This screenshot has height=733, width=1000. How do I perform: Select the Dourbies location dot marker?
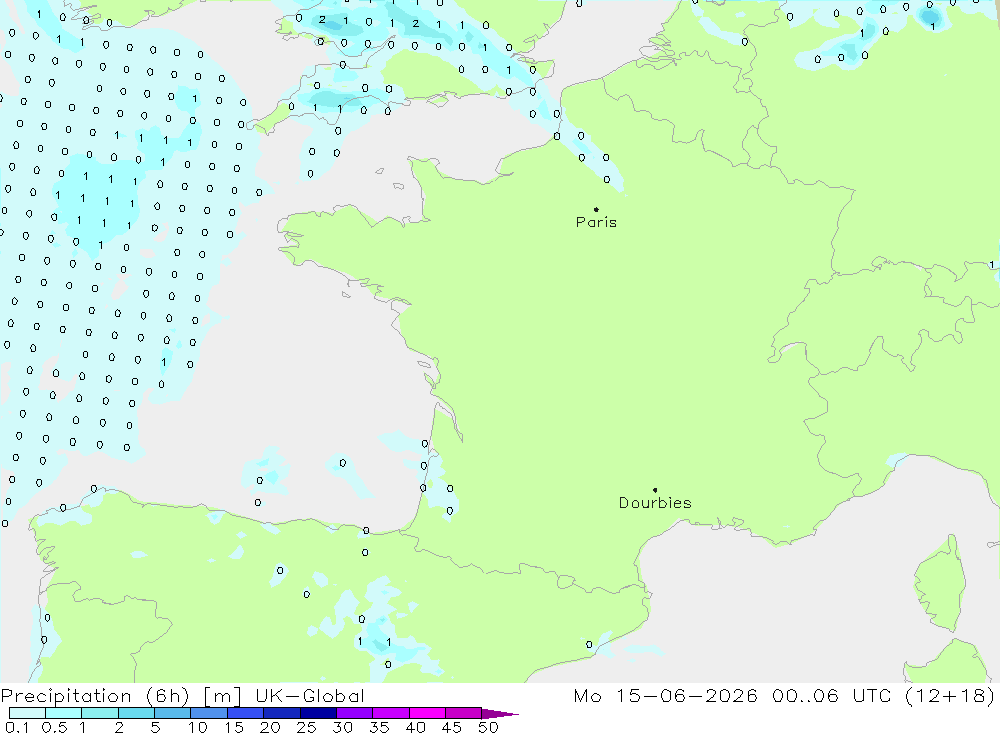tap(655, 490)
